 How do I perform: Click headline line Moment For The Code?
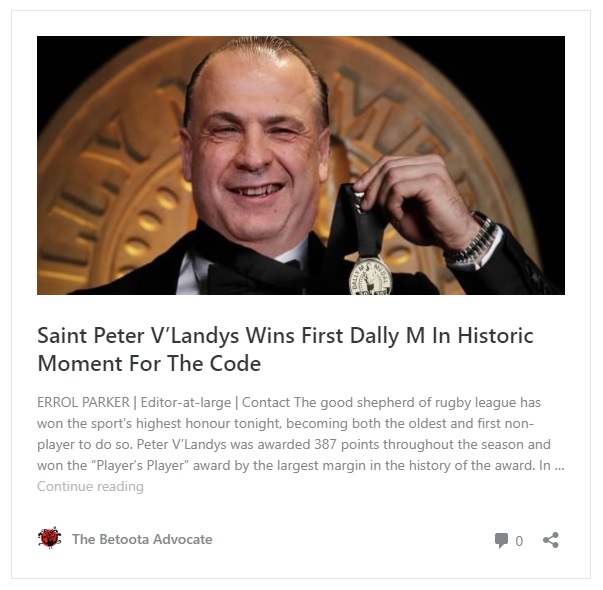click(149, 363)
